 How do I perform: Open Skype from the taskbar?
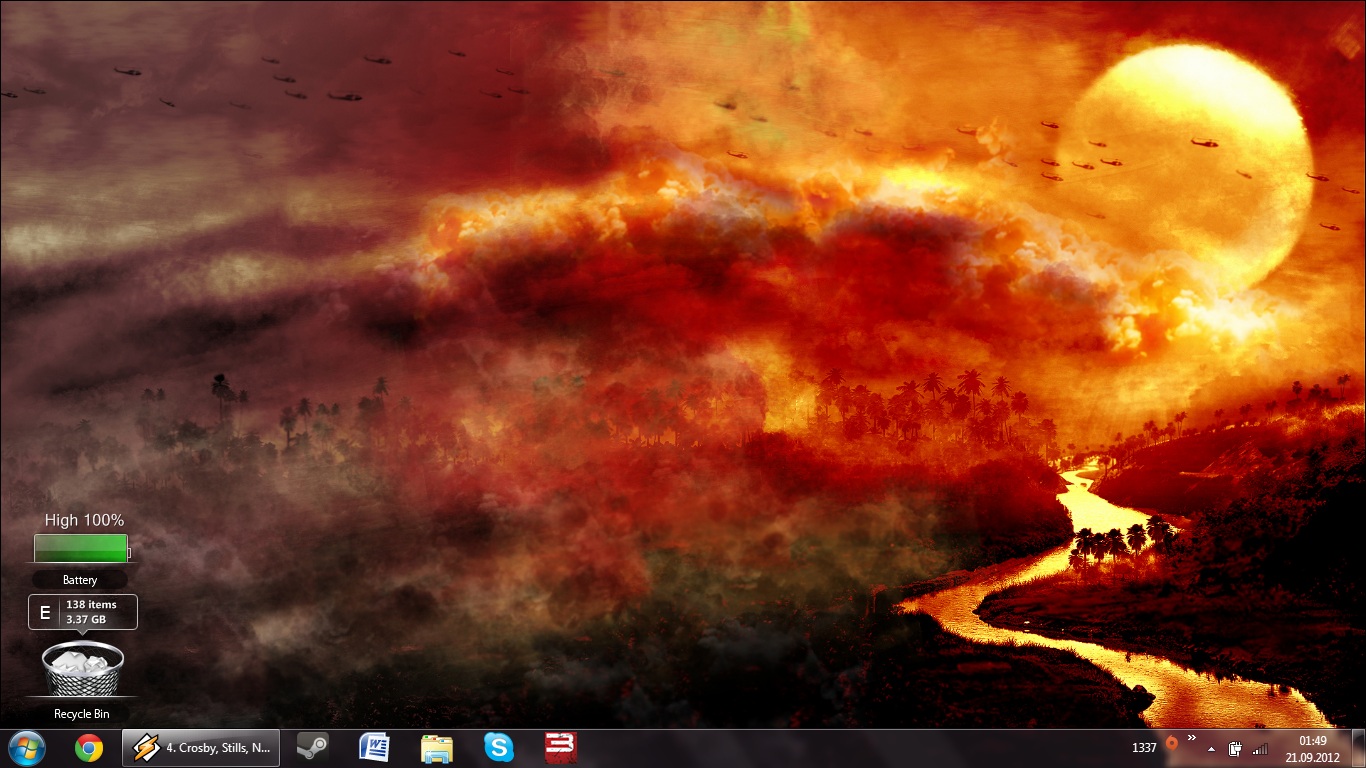click(498, 748)
